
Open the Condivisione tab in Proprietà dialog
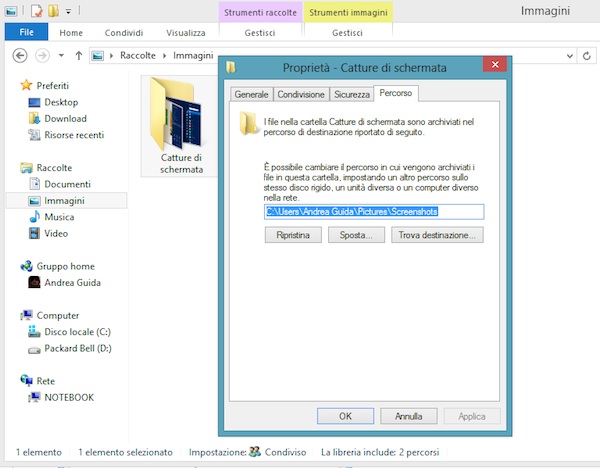[x=300, y=94]
